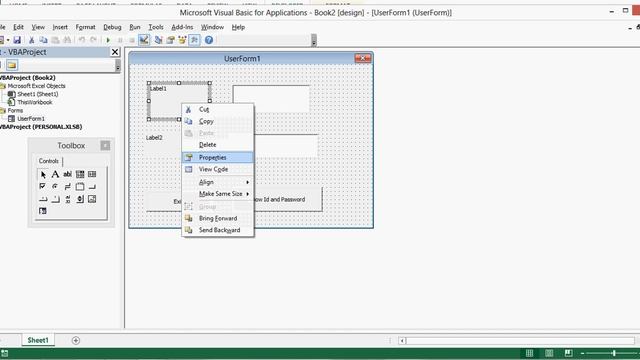Open the View menu
Screen dimensions: 640x360
pos(38,27)
